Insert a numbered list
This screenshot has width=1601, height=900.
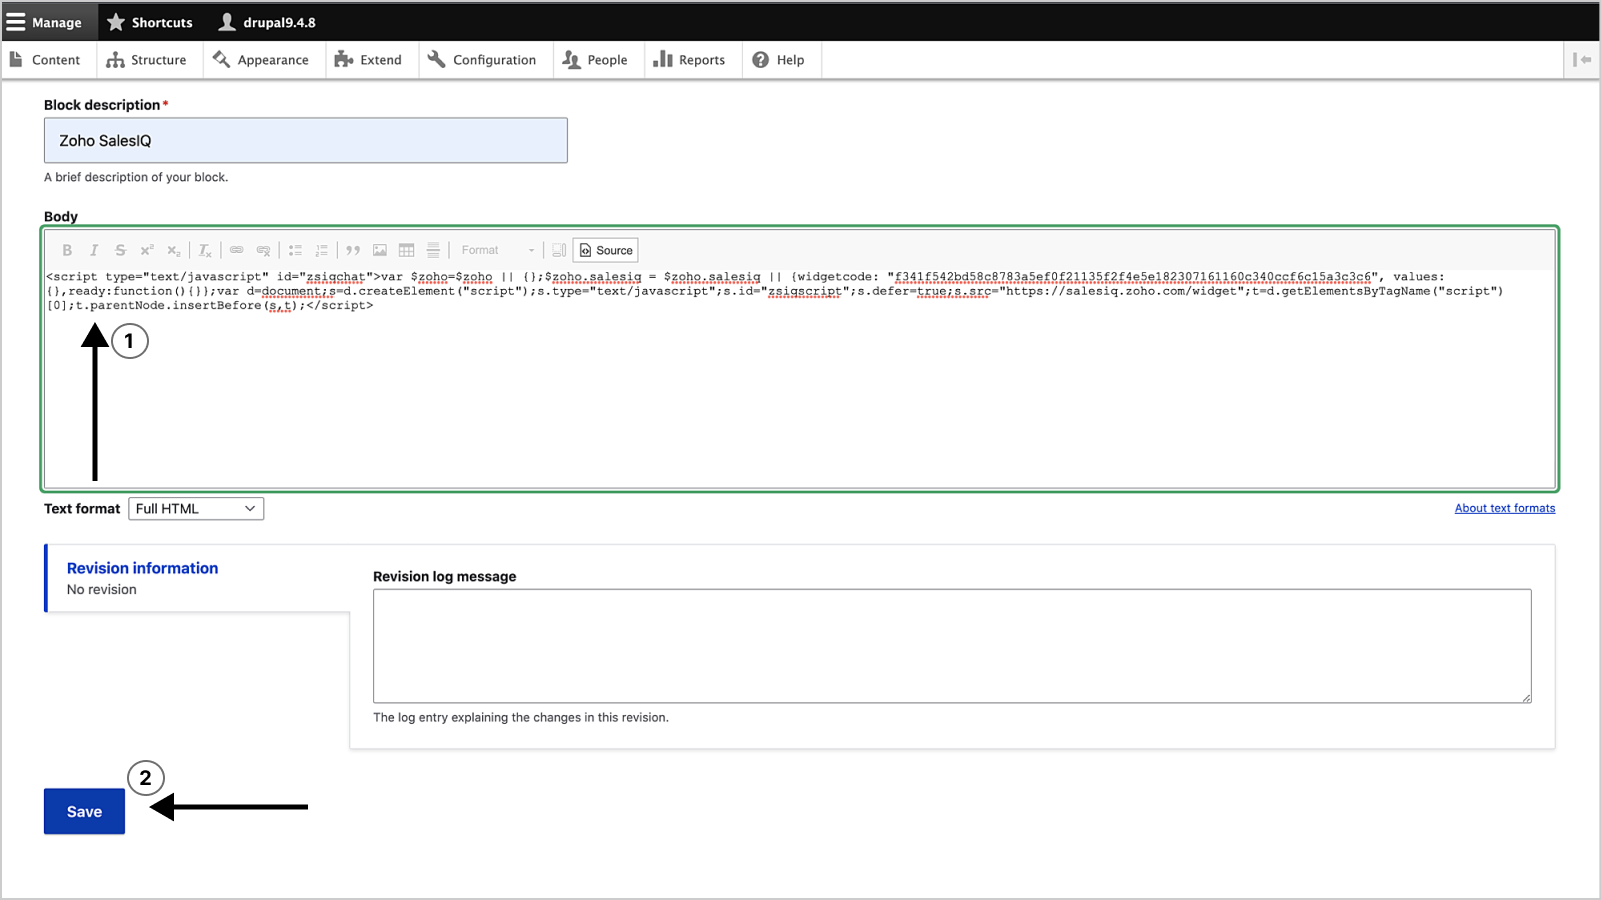tap(322, 250)
